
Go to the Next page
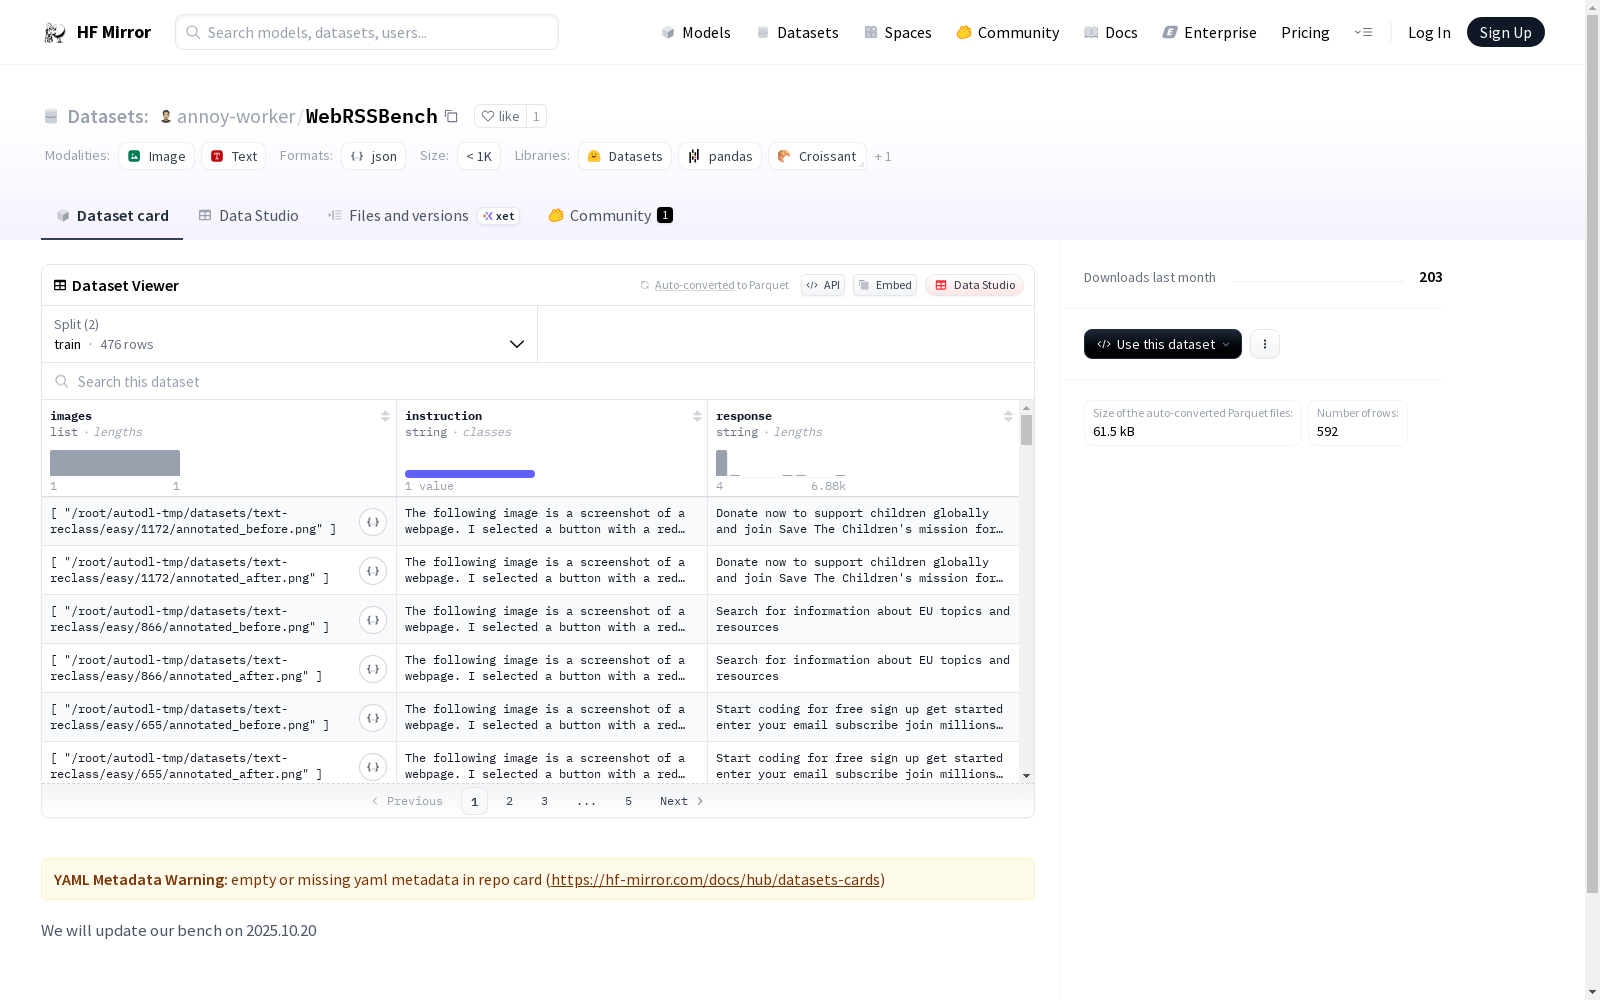tap(682, 801)
